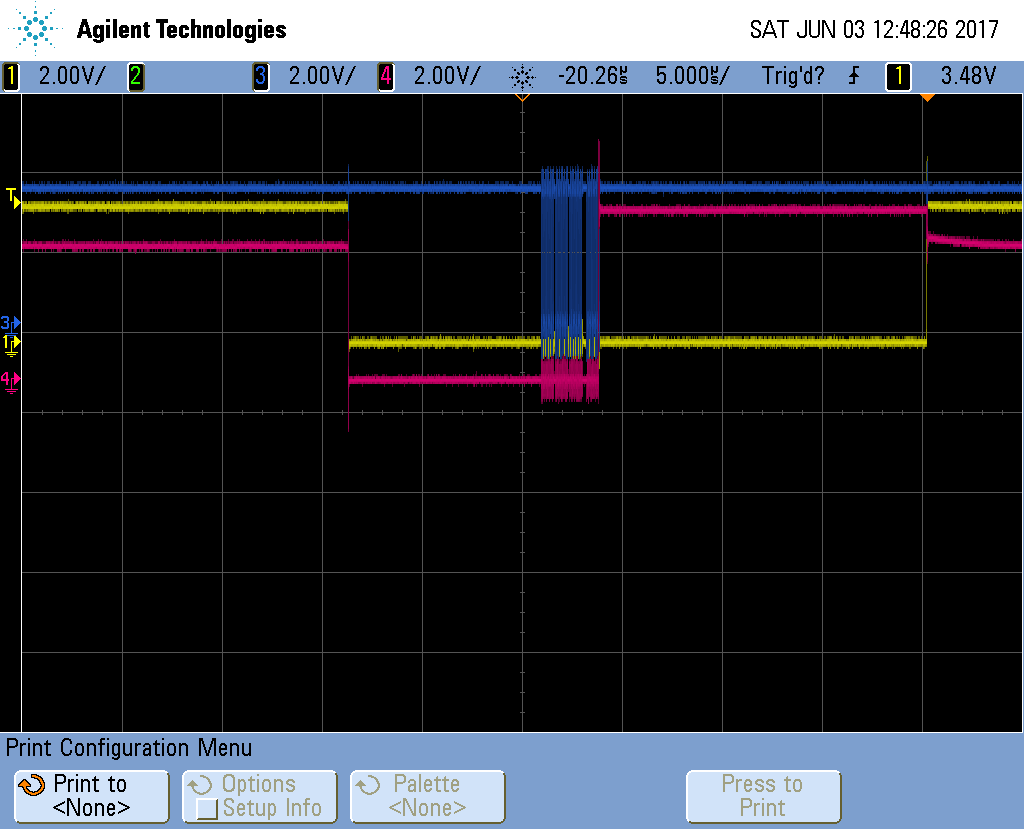This screenshot has width=1024, height=829.
Task: Open the Palette <None> selector
Action: [x=427, y=796]
